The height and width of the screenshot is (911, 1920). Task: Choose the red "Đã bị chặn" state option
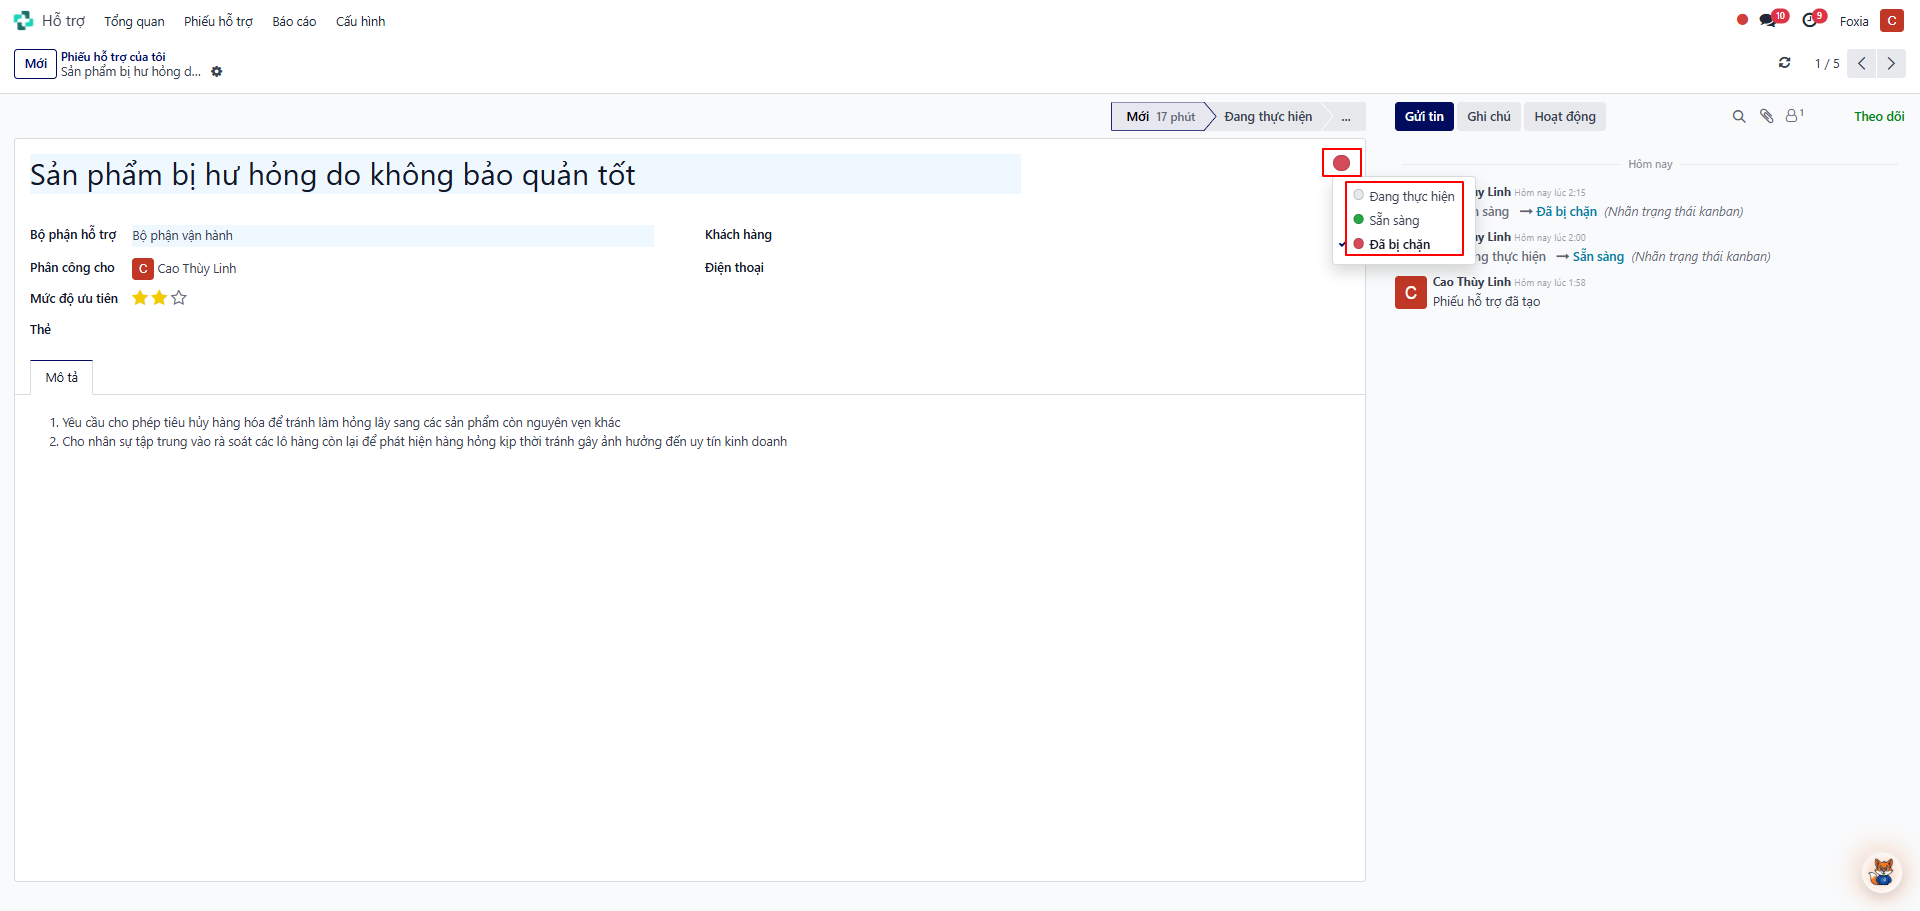pos(1399,244)
